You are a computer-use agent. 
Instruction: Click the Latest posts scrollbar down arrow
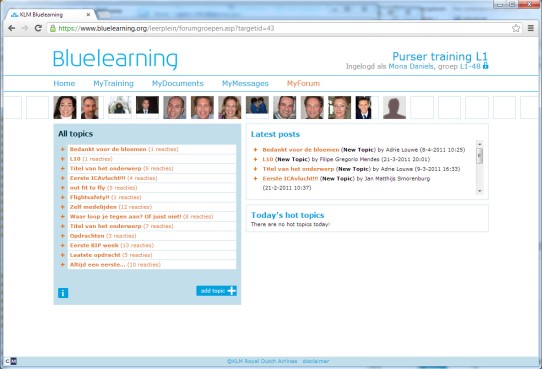479,191
